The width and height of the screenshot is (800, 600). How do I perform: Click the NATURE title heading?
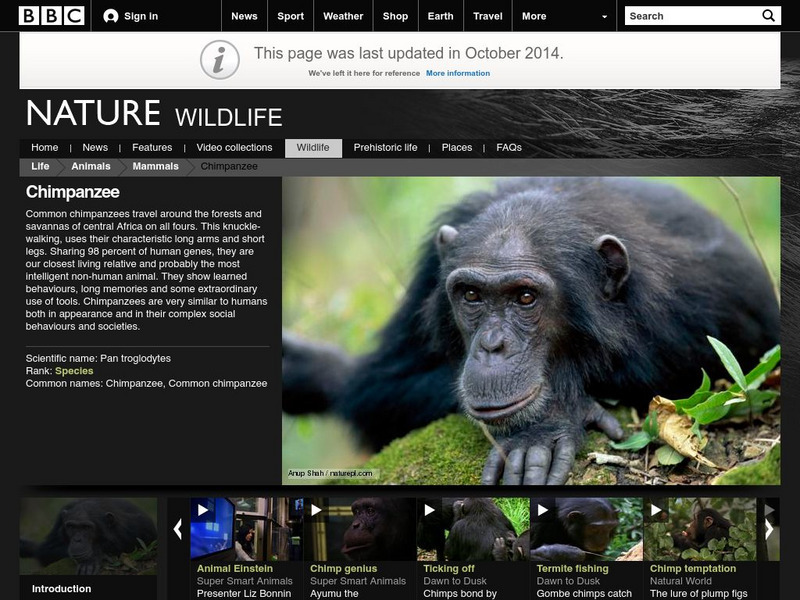click(93, 113)
